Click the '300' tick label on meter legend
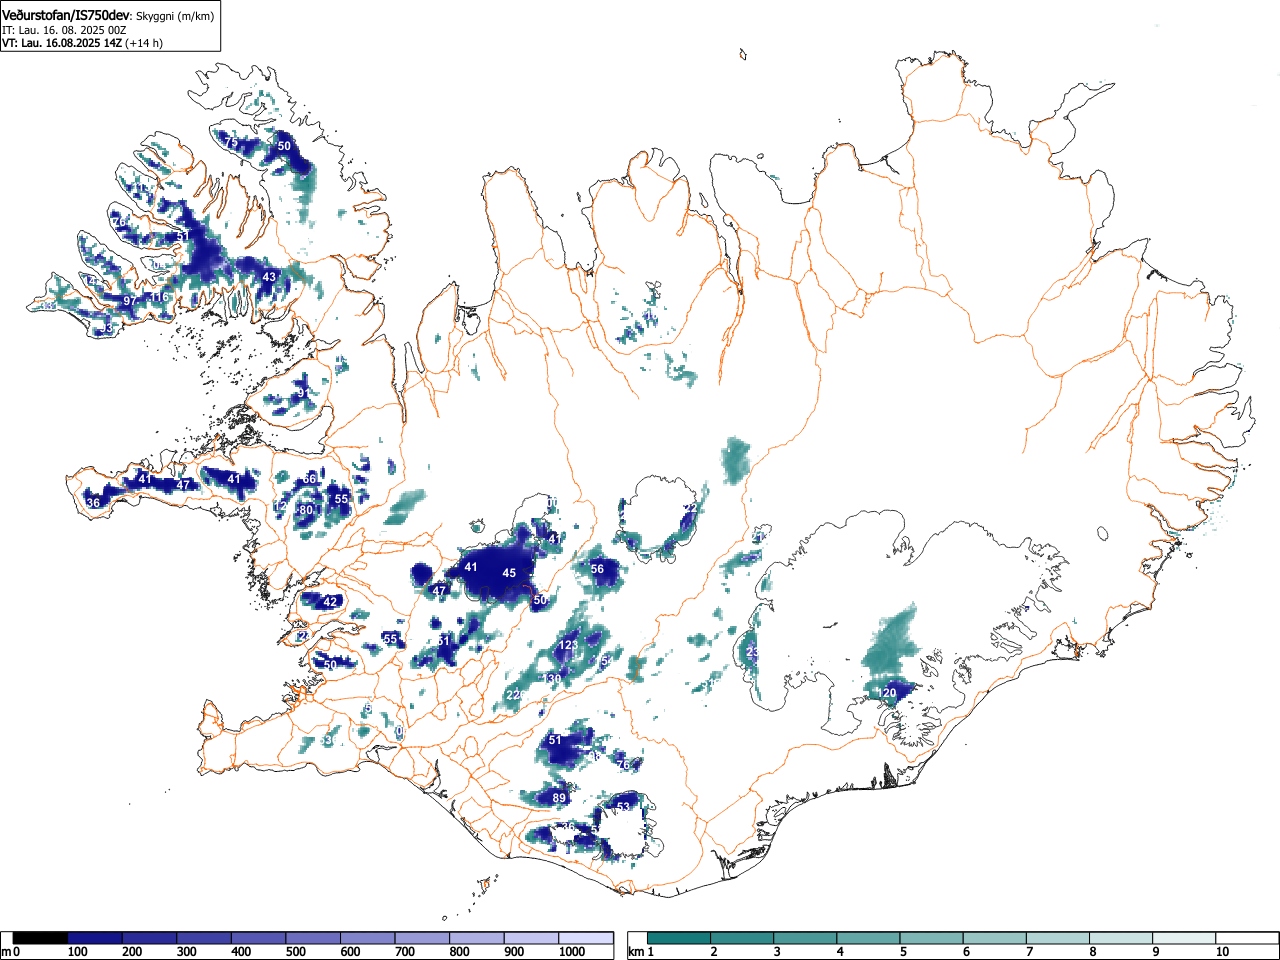Screen dimensions: 1280x960 (x=186, y=952)
